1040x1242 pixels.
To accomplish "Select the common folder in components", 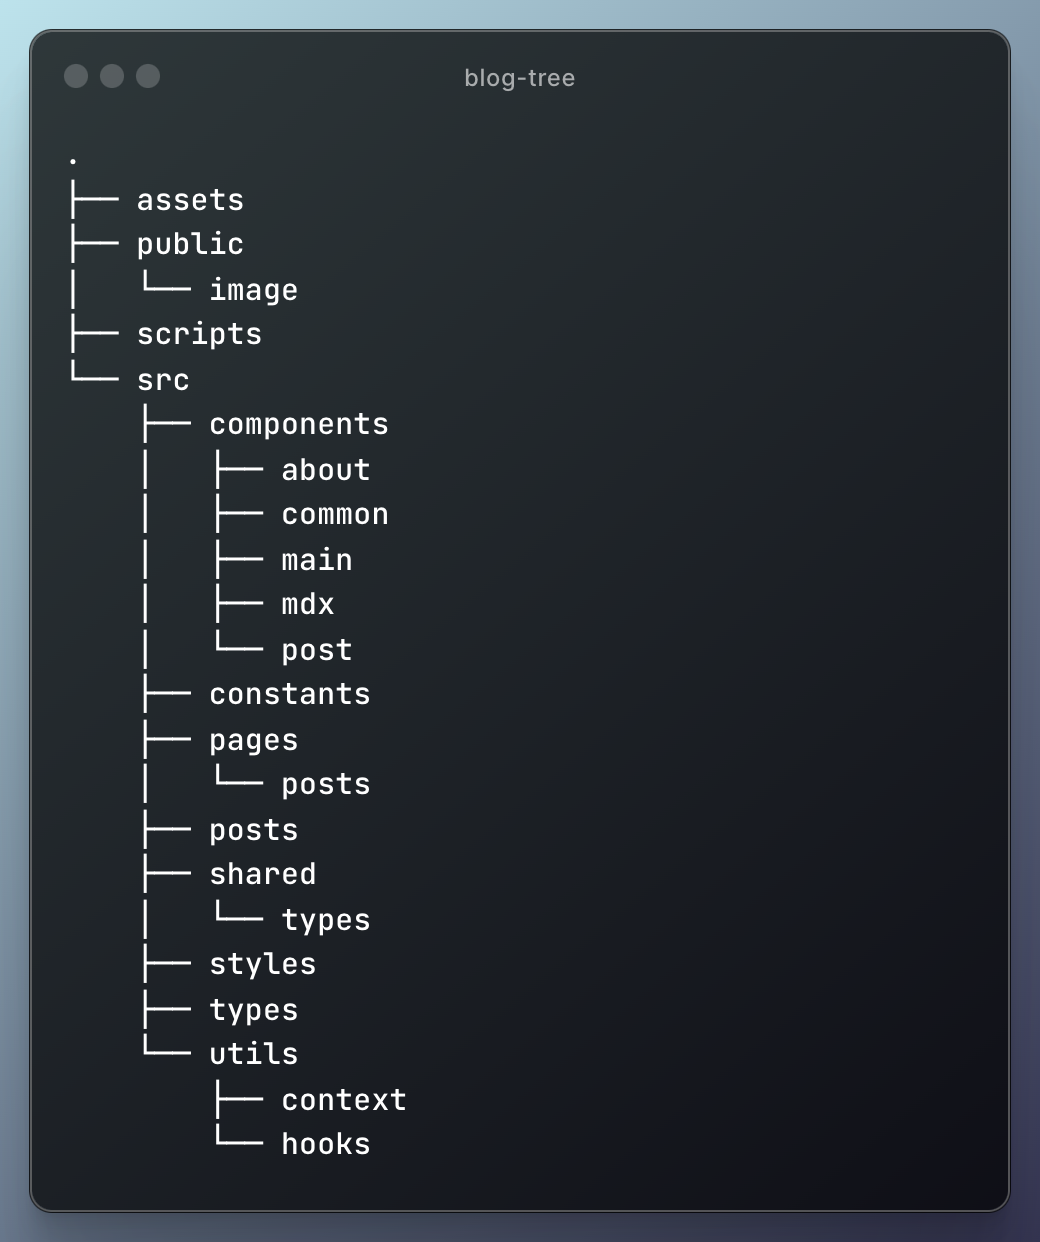I will click(335, 515).
